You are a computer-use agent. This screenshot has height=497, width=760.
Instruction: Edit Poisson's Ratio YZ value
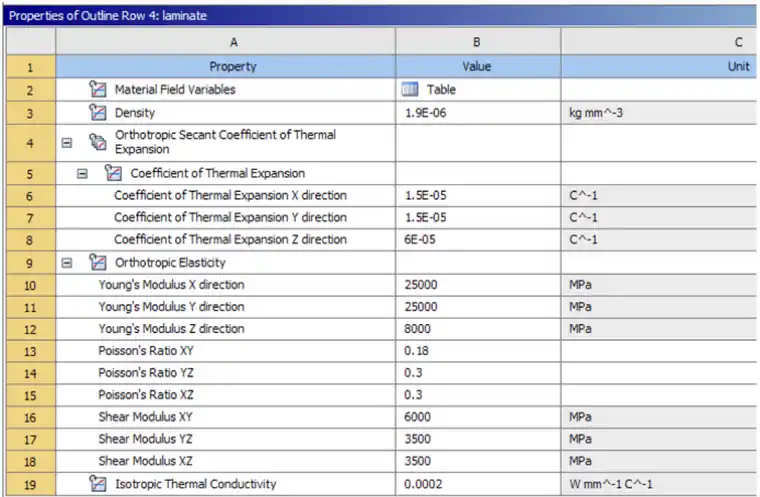click(478, 373)
